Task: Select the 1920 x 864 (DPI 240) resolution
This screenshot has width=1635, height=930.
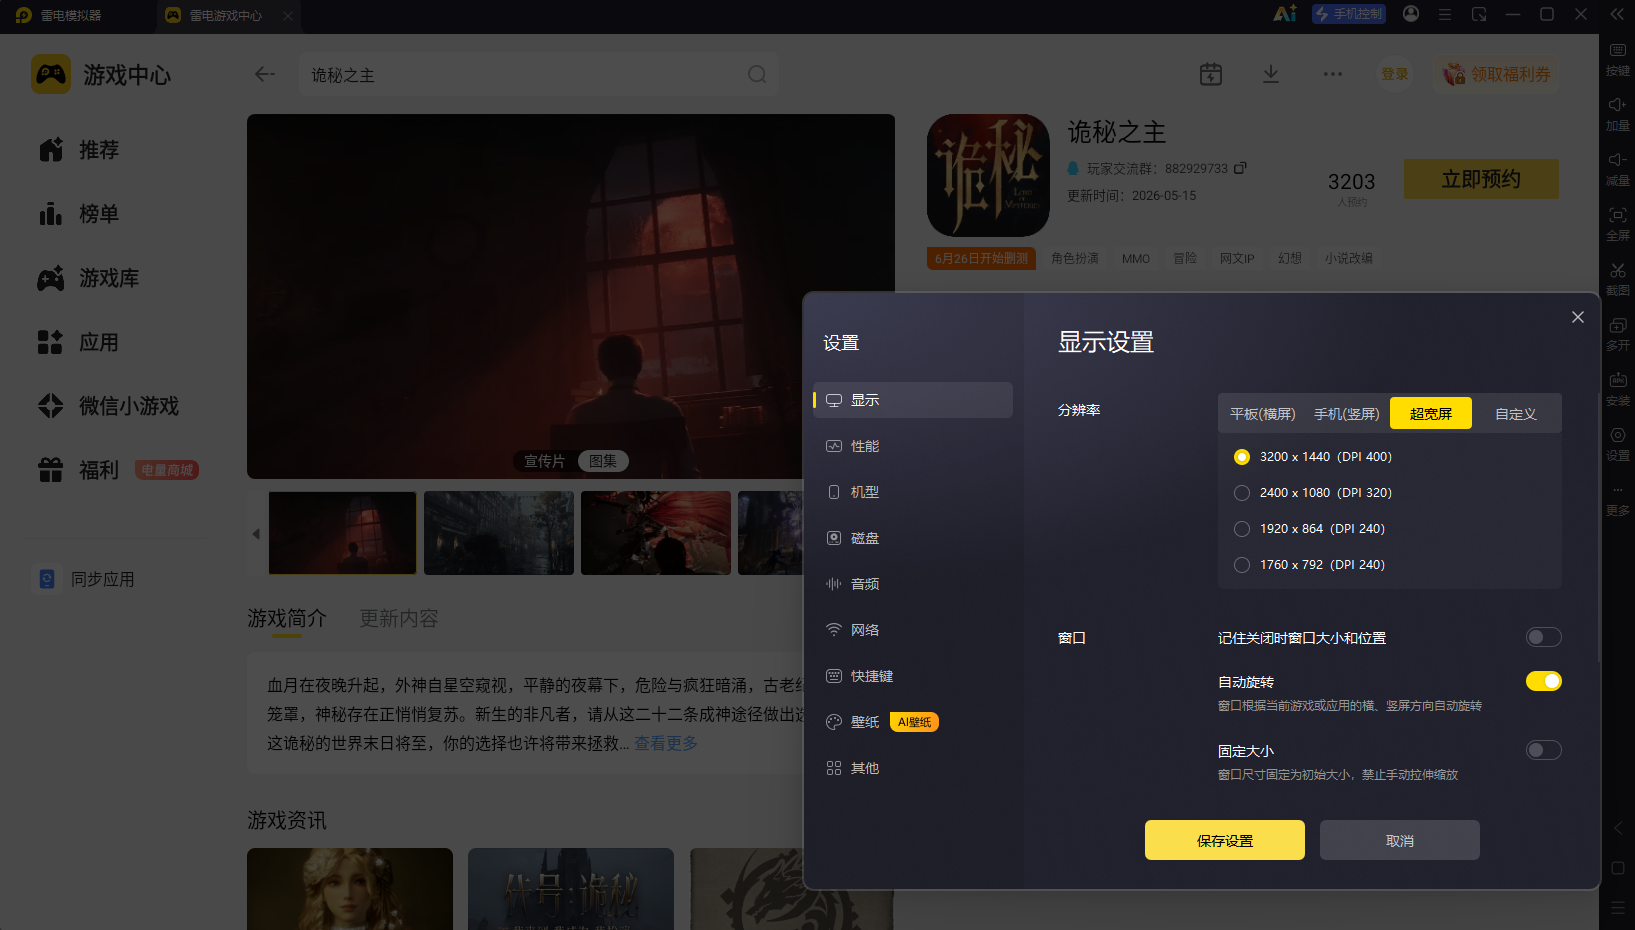Action: click(x=1242, y=529)
